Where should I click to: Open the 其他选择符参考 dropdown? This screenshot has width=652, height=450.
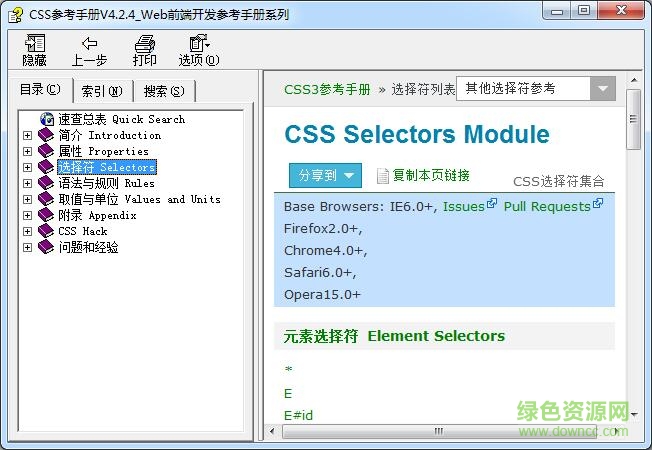pyautogui.click(x=536, y=88)
